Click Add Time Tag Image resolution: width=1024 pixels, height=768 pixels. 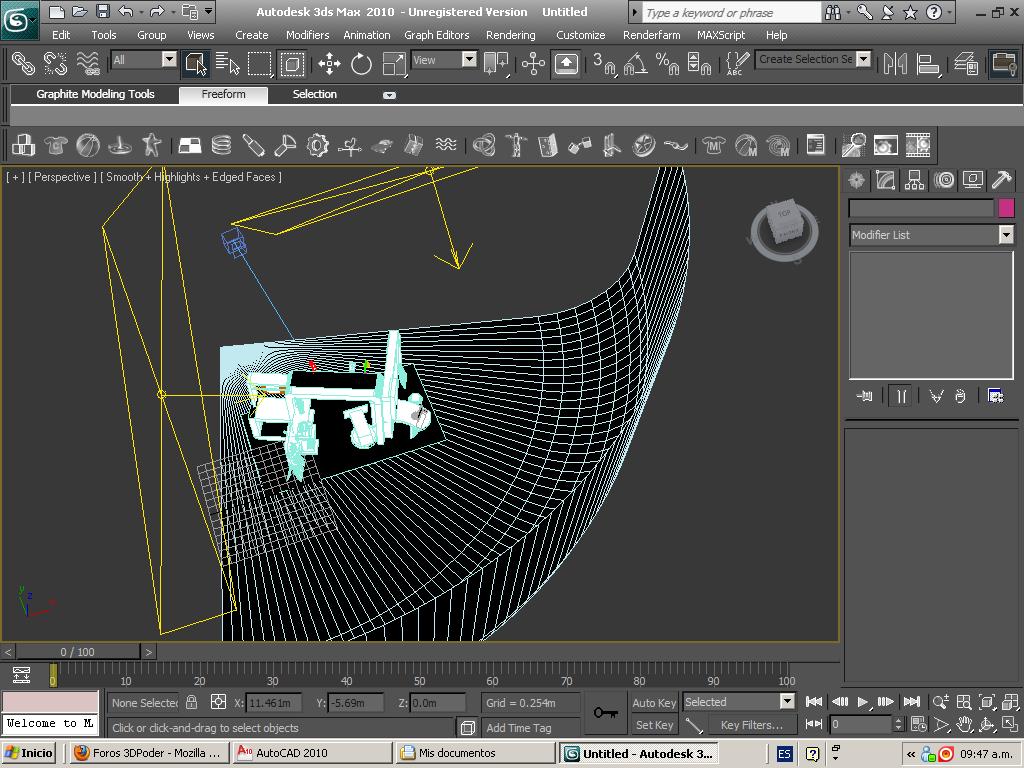tap(519, 728)
